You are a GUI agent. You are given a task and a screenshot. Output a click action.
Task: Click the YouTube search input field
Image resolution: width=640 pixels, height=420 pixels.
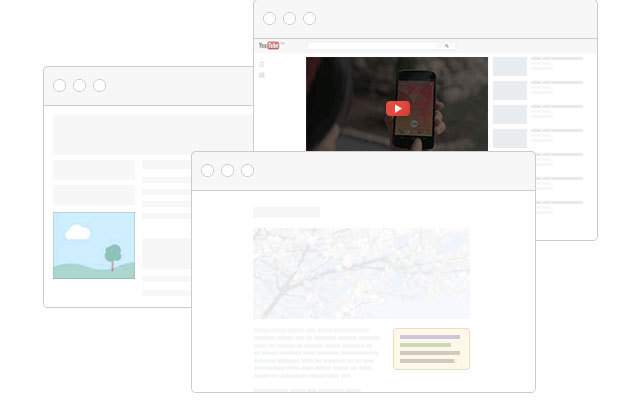pos(373,46)
